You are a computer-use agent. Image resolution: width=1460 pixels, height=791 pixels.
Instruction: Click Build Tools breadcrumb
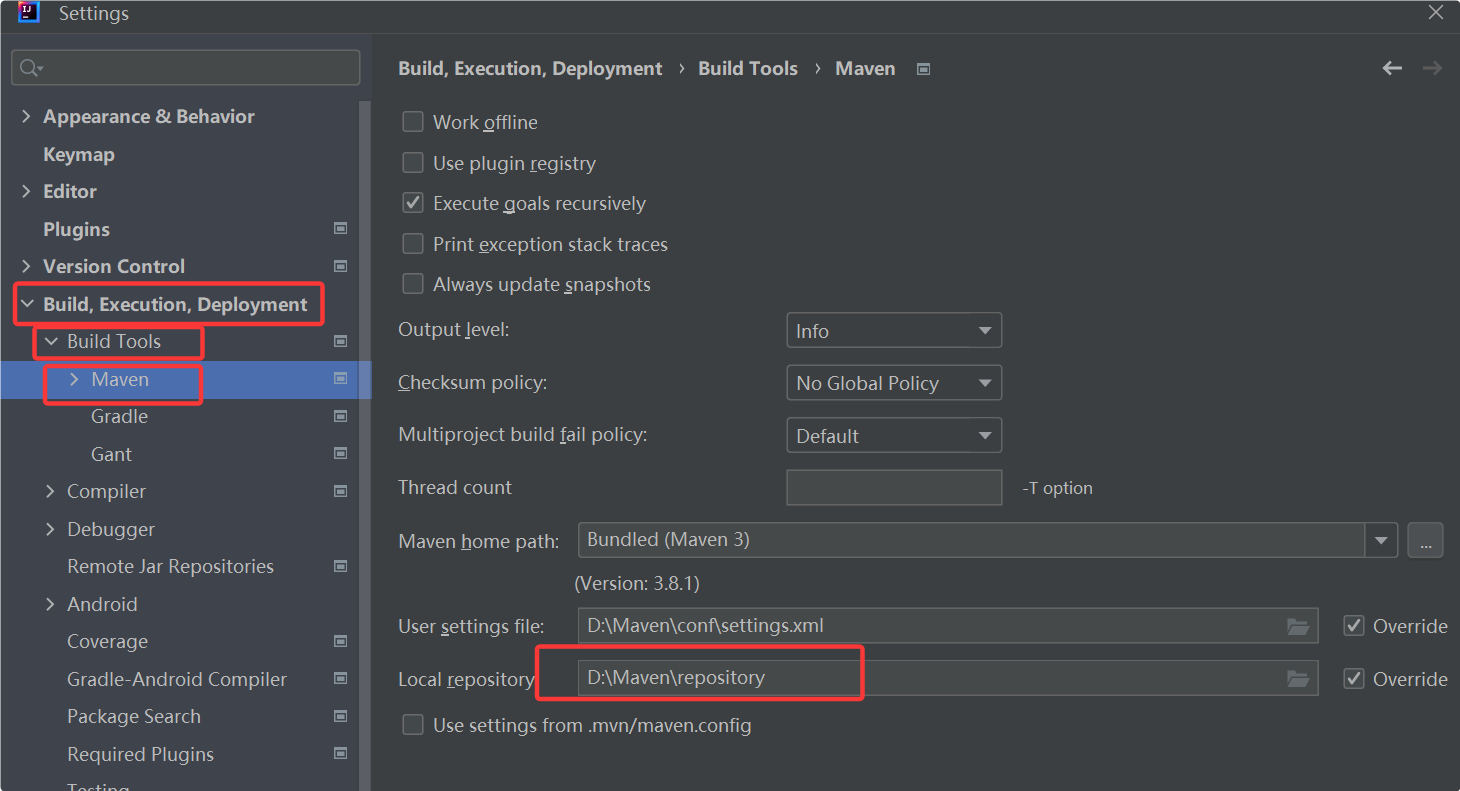[x=748, y=68]
